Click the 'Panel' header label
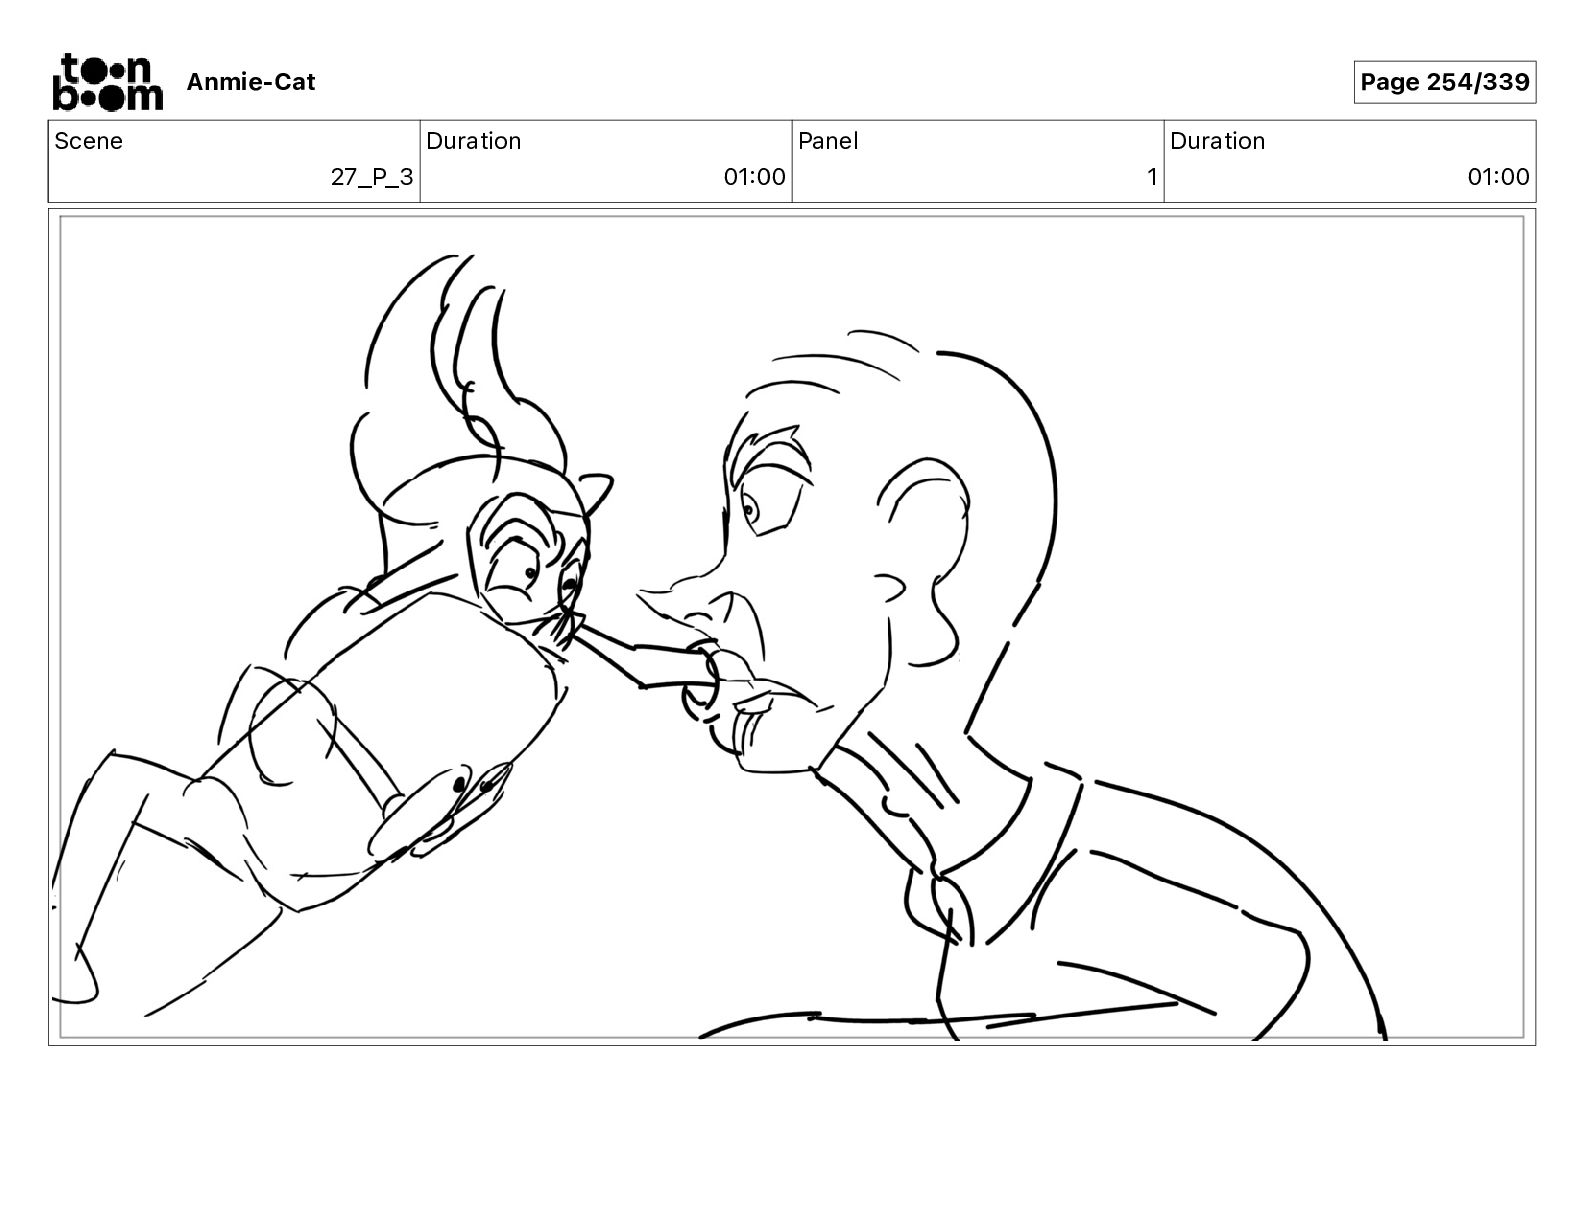The width and height of the screenshot is (1584, 1224). (x=828, y=141)
